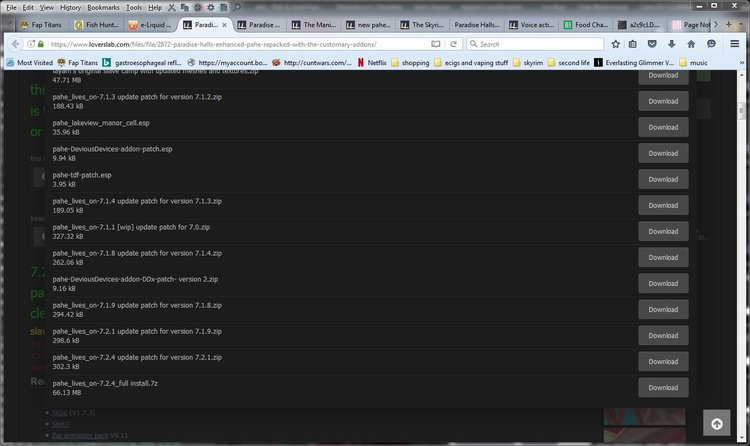750x446 pixels.
Task: Switch to the Fish Hunt... tab
Action: [98, 24]
